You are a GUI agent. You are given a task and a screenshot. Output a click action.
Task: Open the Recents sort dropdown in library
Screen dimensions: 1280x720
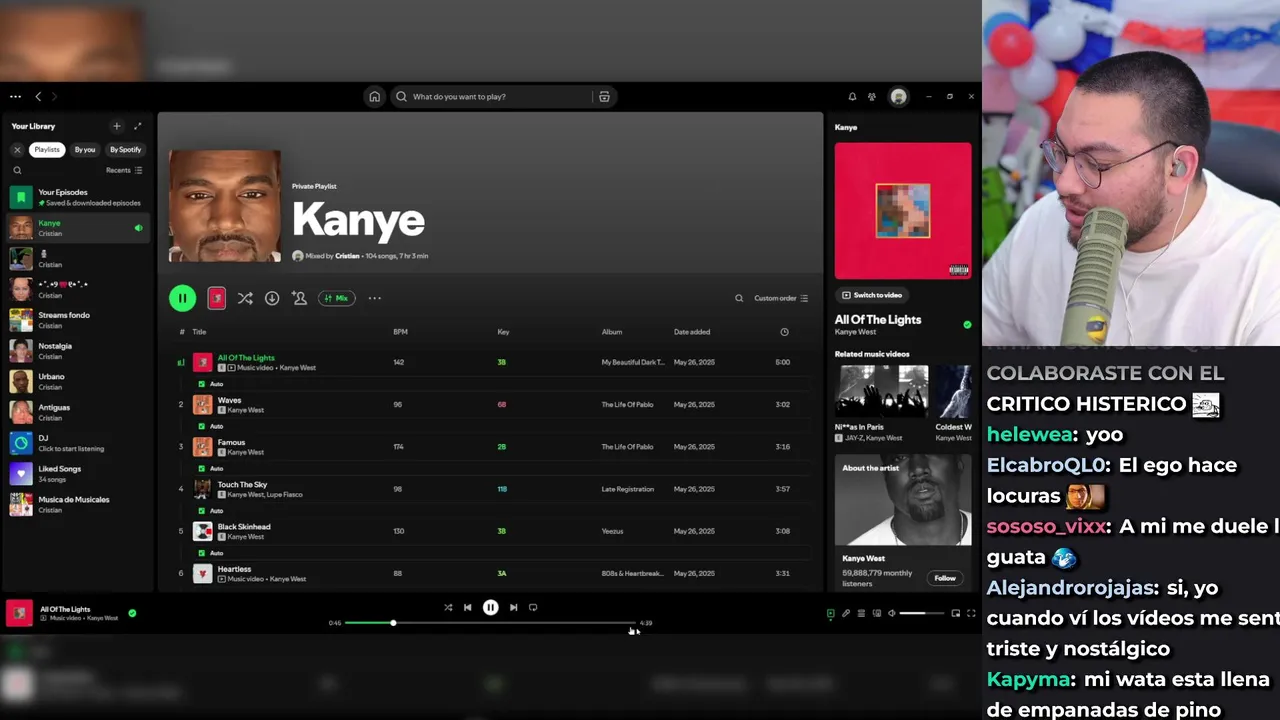click(x=124, y=170)
